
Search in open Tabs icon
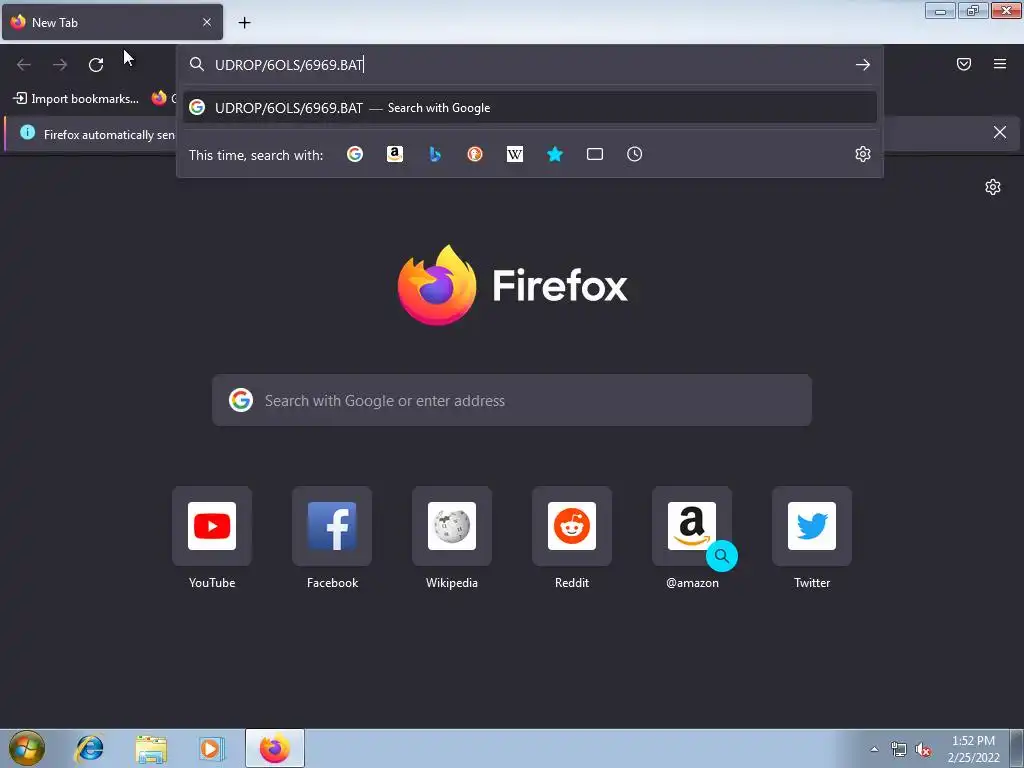pos(595,154)
